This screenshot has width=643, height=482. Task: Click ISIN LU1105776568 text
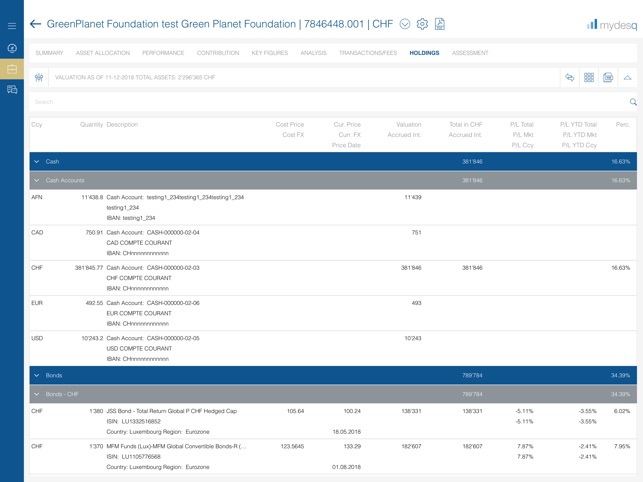click(x=134, y=457)
